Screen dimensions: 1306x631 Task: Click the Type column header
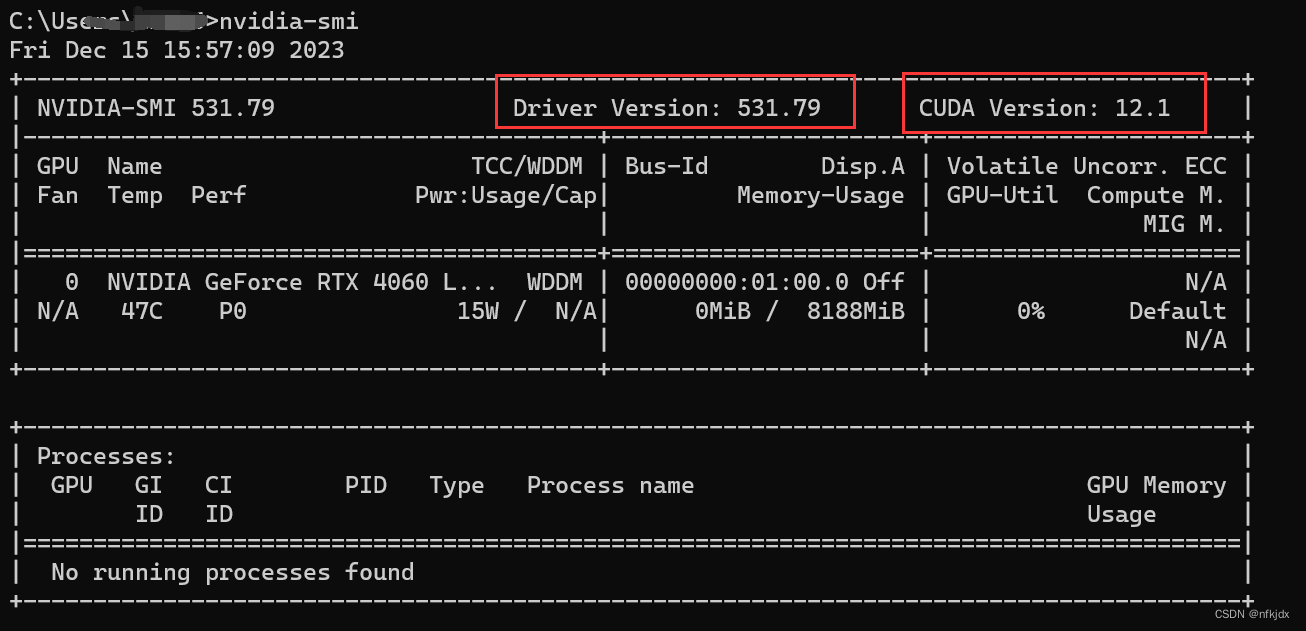(x=457, y=485)
